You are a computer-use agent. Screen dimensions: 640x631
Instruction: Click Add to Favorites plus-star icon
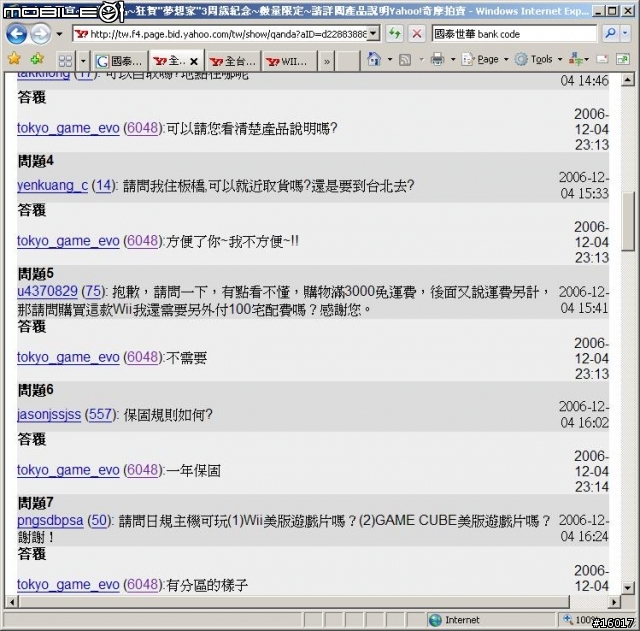(37, 59)
